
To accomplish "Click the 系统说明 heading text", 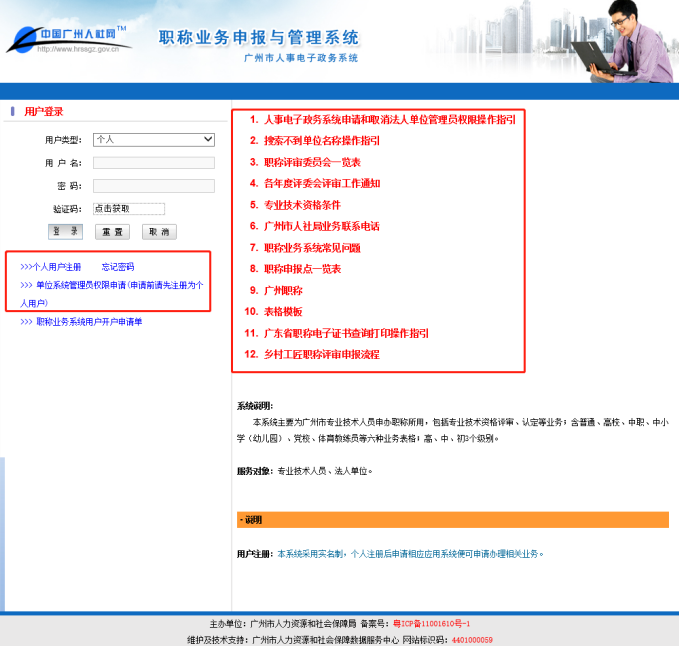I will tap(255, 406).
